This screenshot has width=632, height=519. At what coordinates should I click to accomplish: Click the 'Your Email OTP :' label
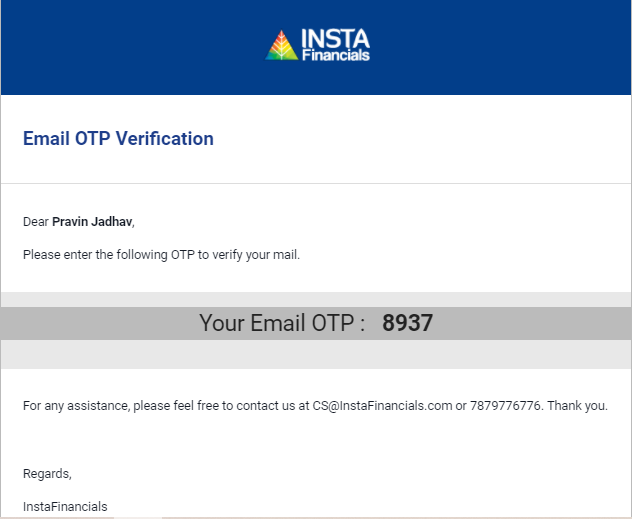(x=282, y=323)
